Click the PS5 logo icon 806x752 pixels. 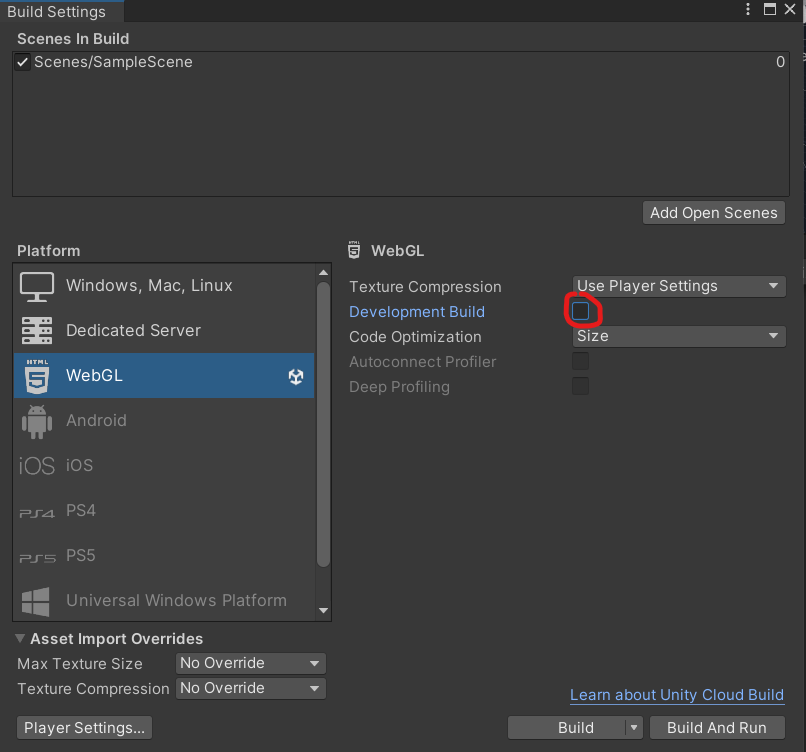point(37,558)
